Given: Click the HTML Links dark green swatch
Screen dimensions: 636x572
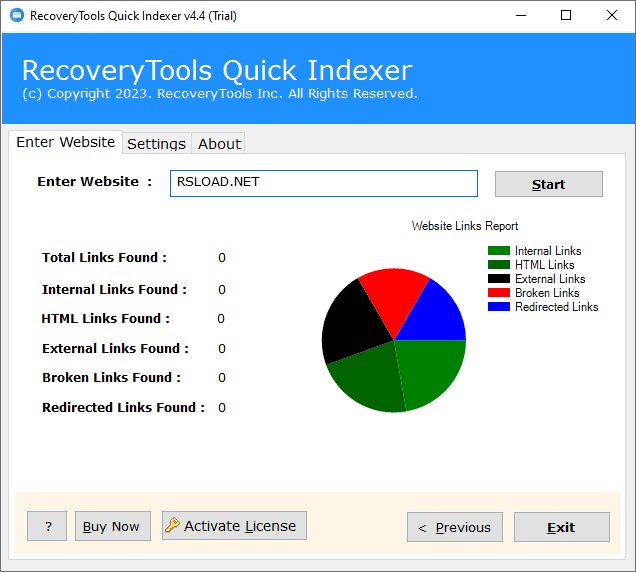Looking at the screenshot, I should (499, 264).
